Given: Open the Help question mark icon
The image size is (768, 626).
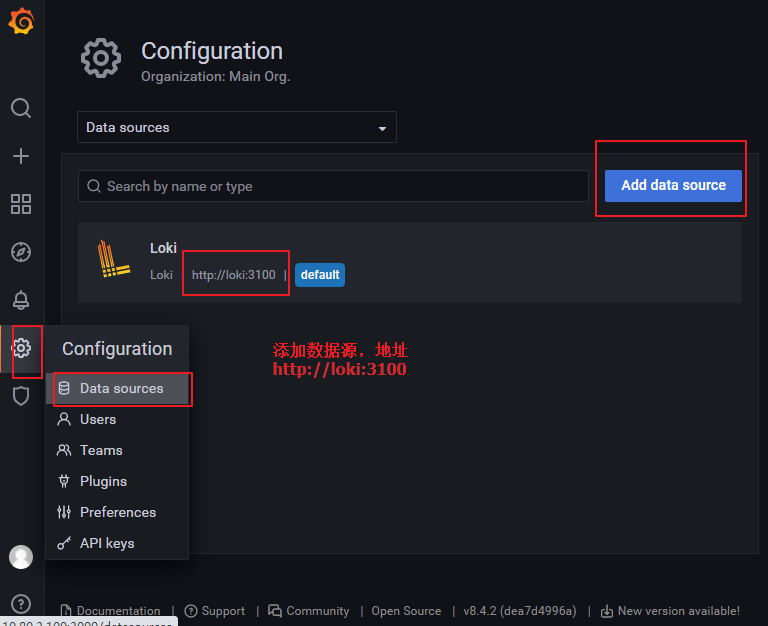Looking at the screenshot, I should tap(21, 604).
